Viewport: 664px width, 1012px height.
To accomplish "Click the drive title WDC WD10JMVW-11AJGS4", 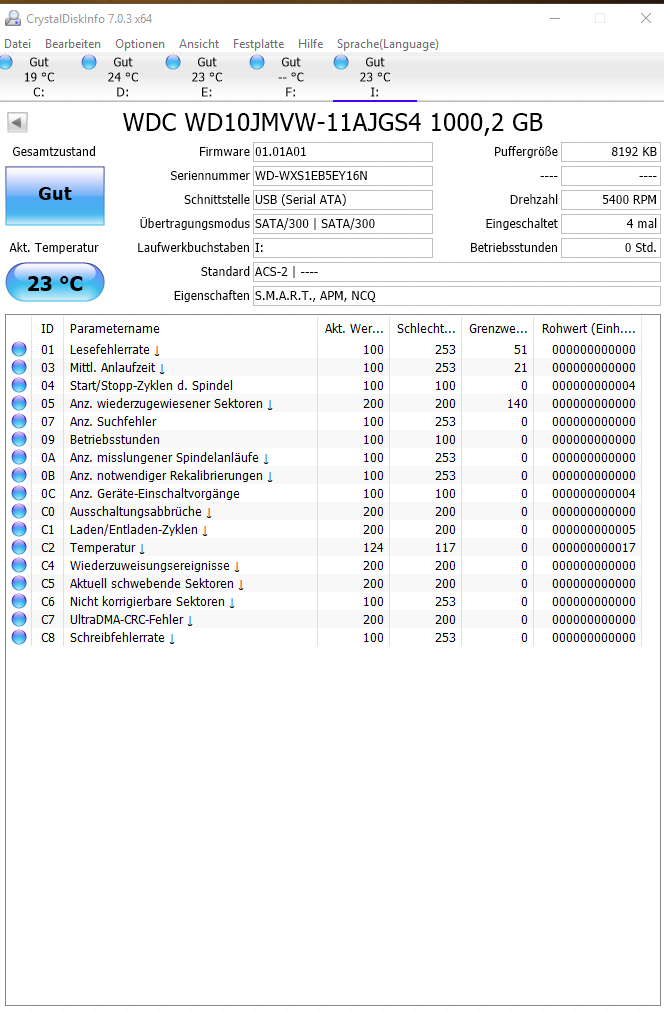I will [333, 122].
